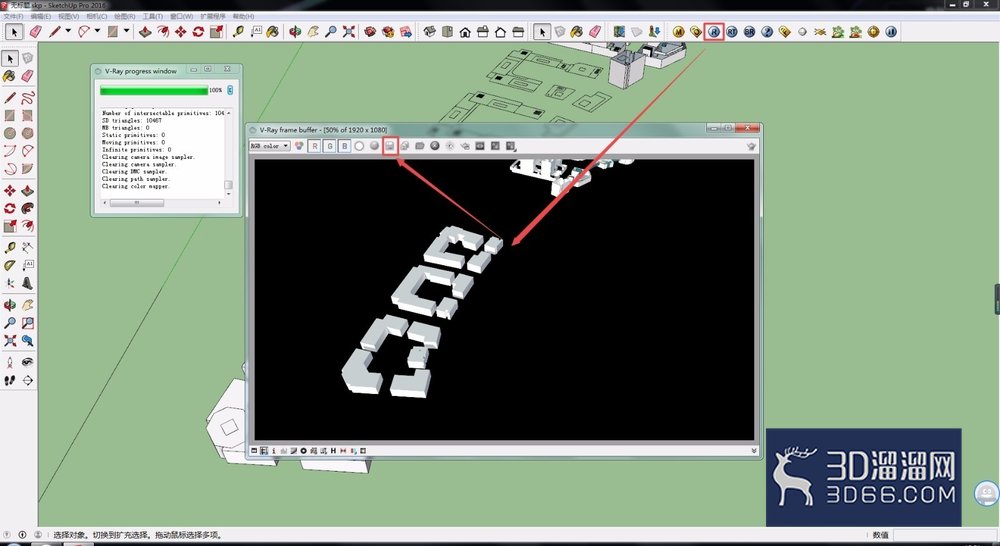Click the Look Around eye tool

tap(27, 362)
